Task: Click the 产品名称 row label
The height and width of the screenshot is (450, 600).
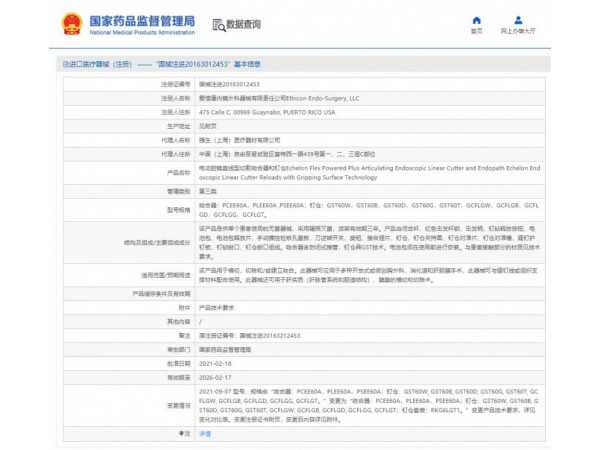Action: (x=179, y=173)
